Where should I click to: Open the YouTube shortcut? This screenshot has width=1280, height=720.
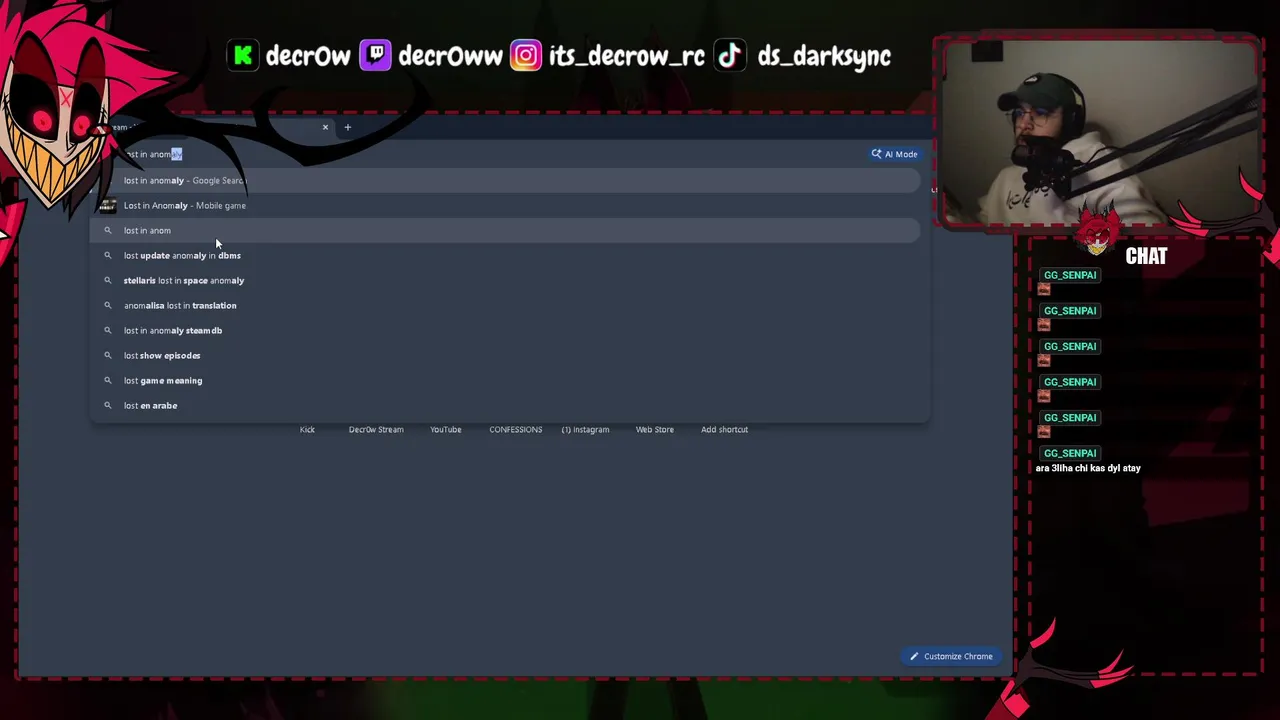[446, 429]
